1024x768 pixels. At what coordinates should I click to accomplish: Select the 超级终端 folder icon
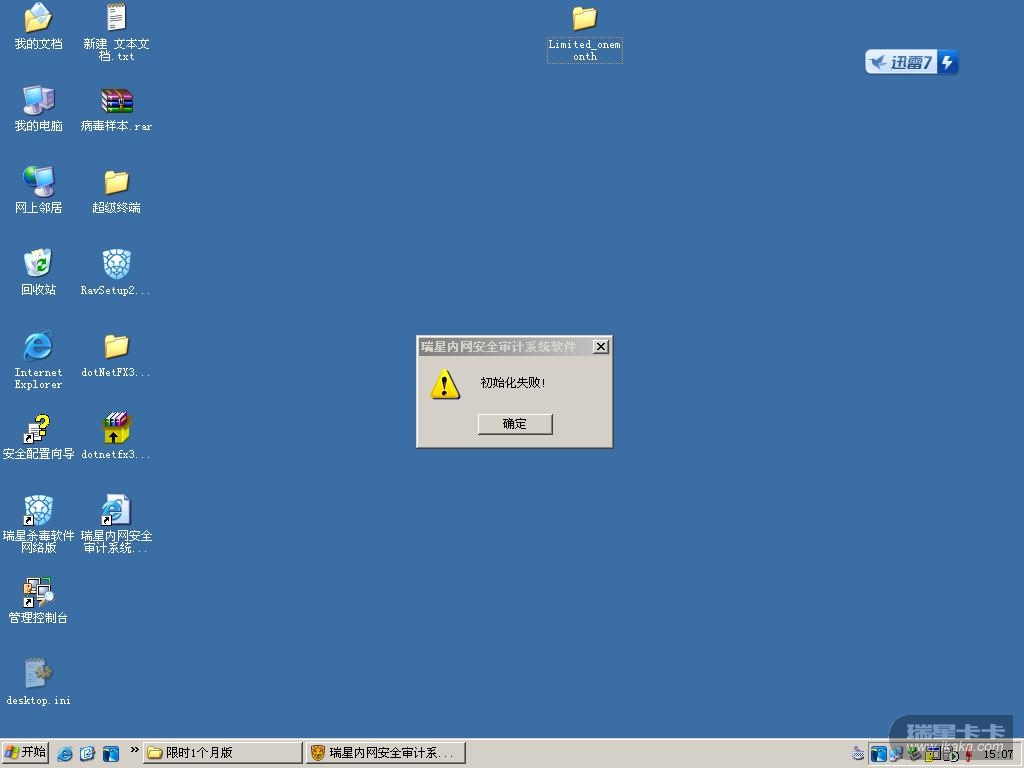pyautogui.click(x=117, y=183)
